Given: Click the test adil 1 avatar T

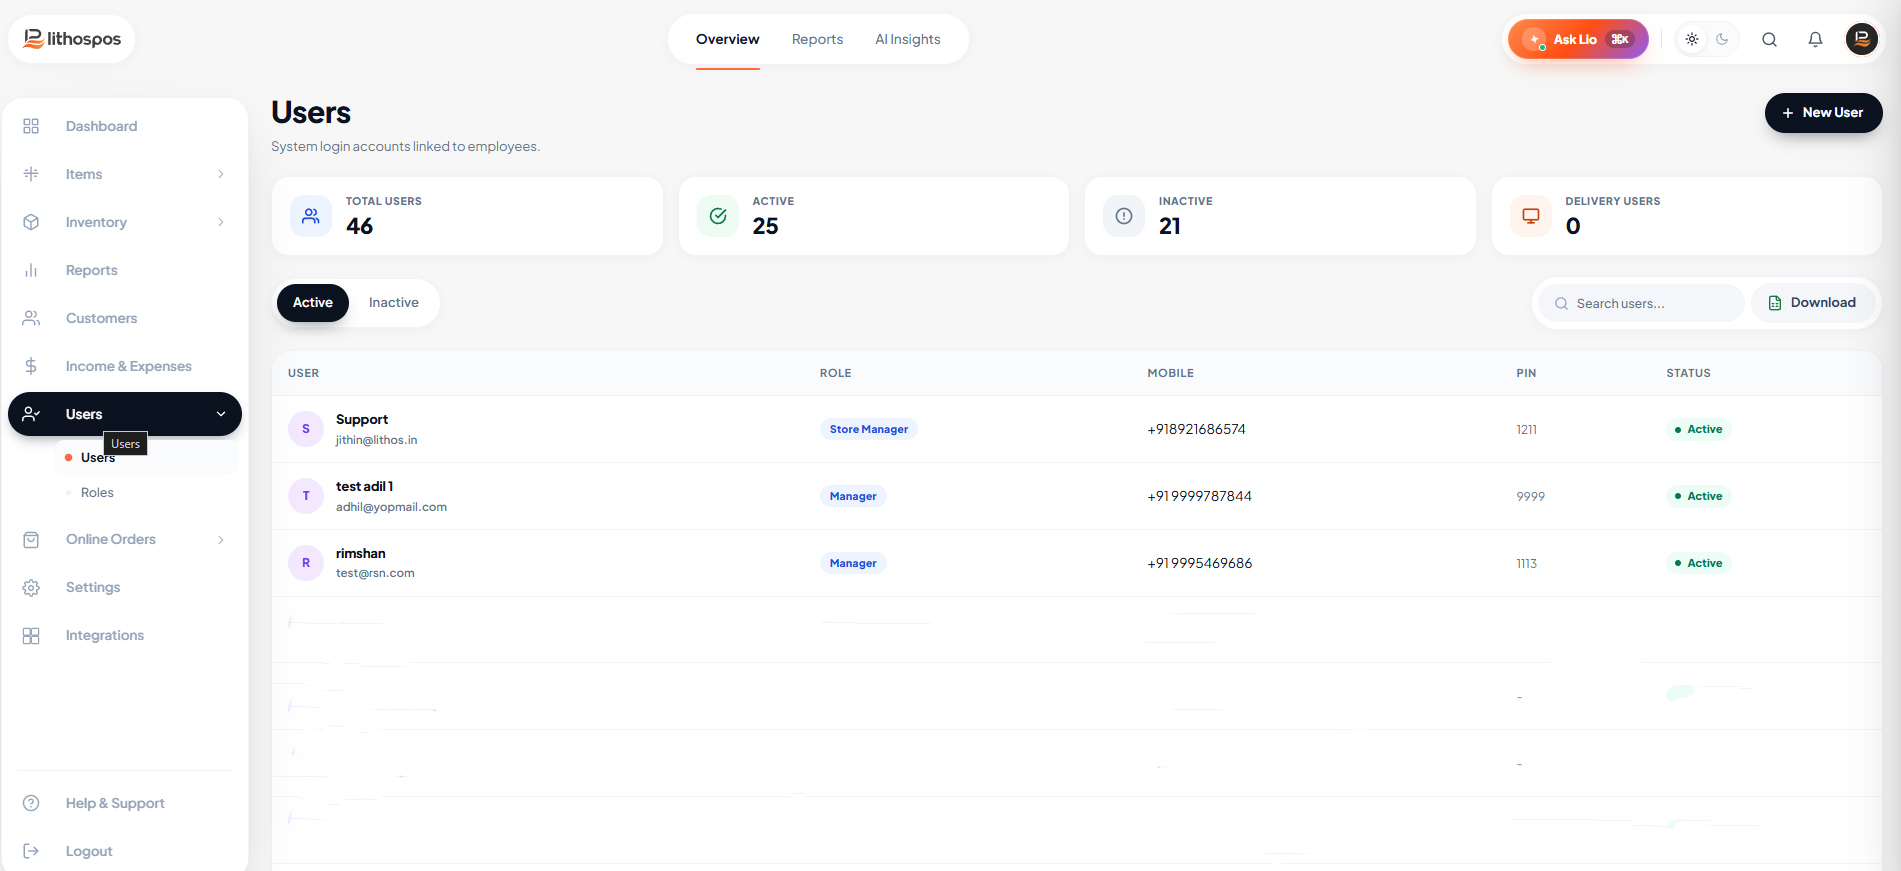Looking at the screenshot, I should click(x=306, y=496).
